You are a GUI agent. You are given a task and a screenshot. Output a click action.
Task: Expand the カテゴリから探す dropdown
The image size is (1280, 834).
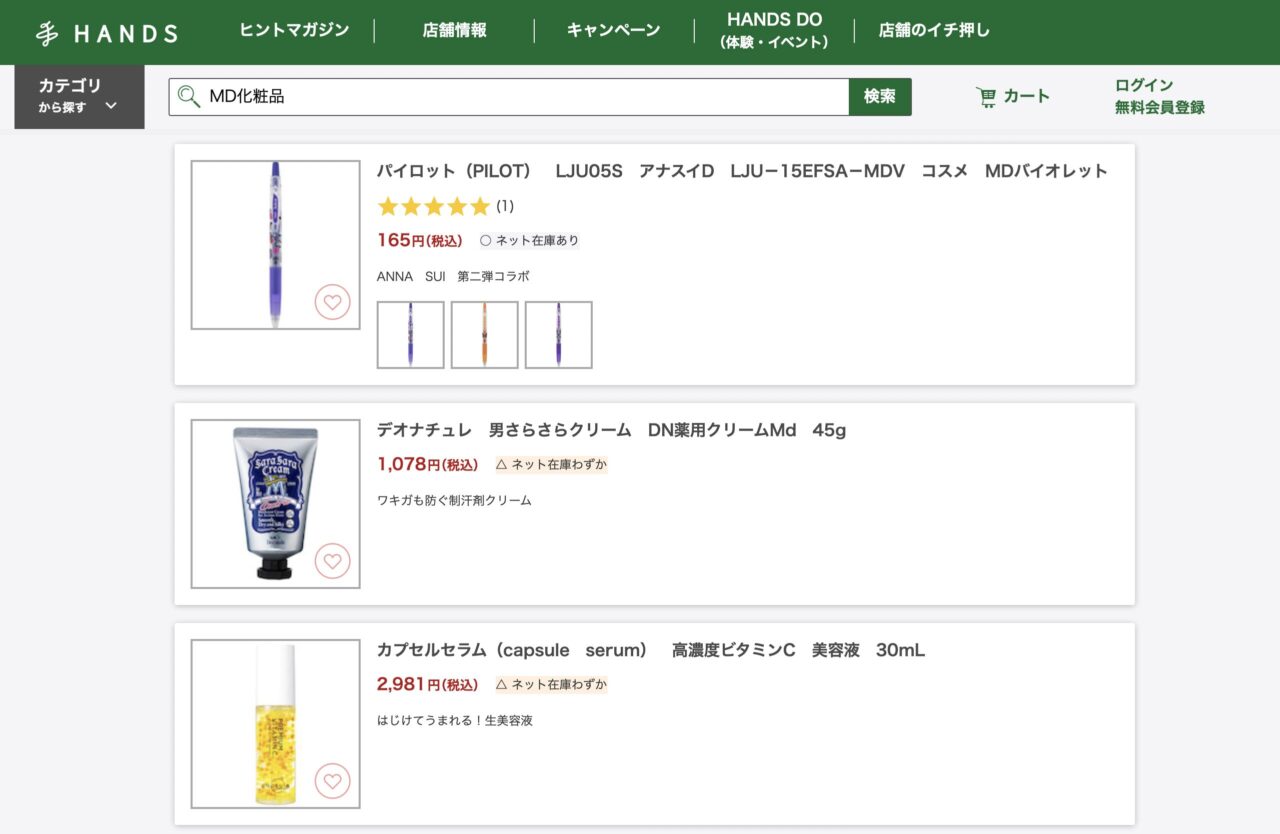(79, 97)
